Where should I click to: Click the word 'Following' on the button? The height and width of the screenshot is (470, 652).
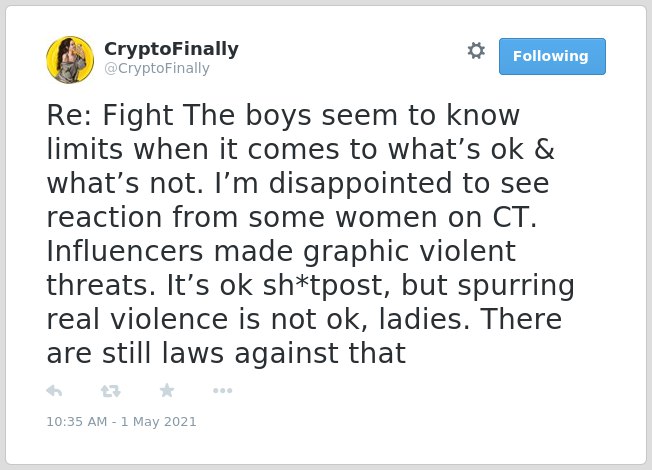(551, 56)
